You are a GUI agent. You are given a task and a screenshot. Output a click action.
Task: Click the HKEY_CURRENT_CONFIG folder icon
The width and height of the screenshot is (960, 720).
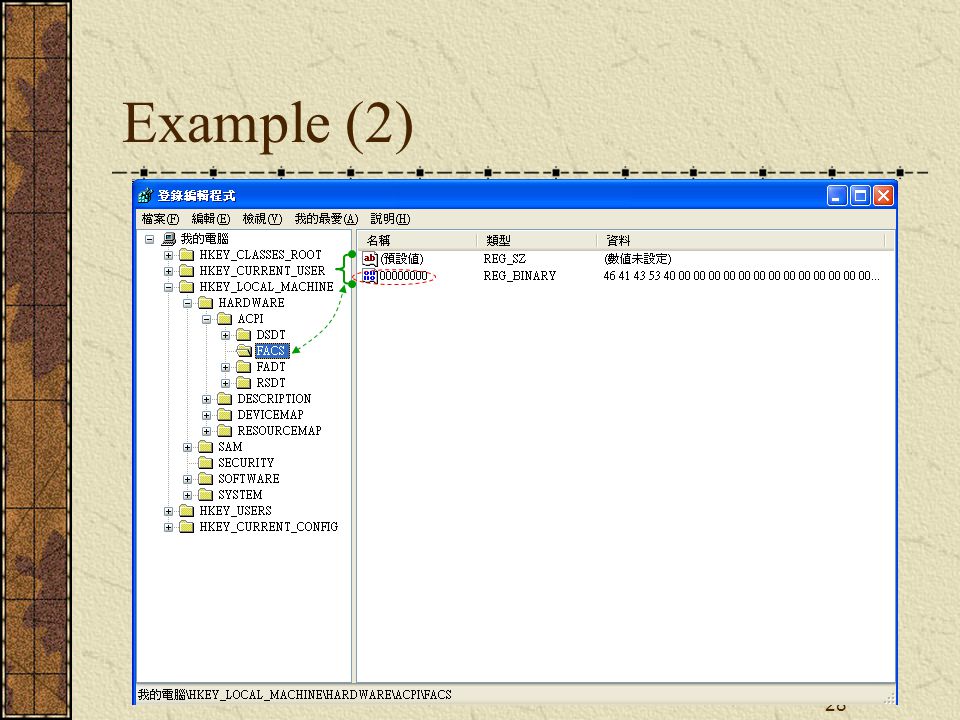187,527
